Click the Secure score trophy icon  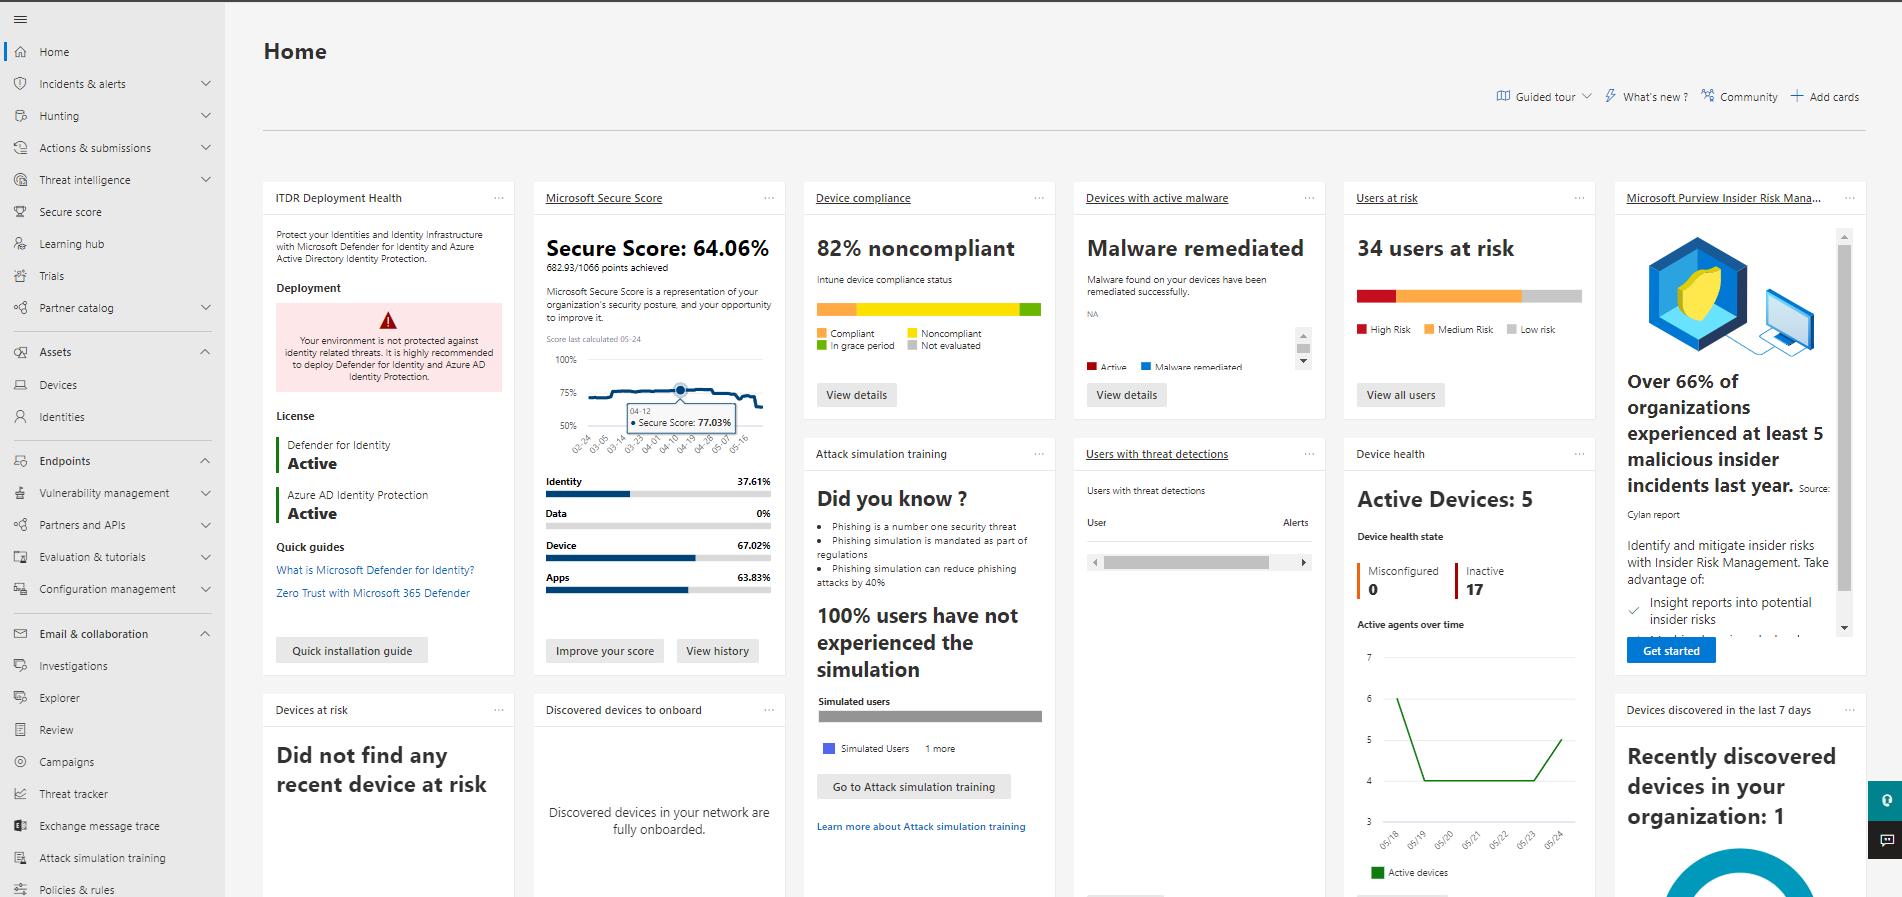coord(20,212)
